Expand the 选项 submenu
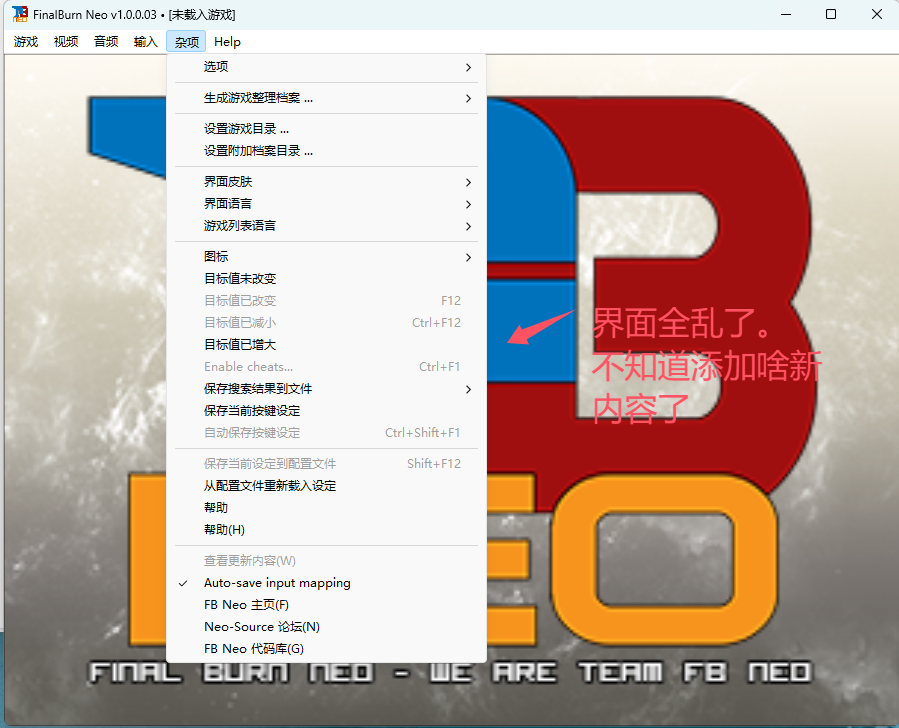The height and width of the screenshot is (728, 899). coord(326,67)
